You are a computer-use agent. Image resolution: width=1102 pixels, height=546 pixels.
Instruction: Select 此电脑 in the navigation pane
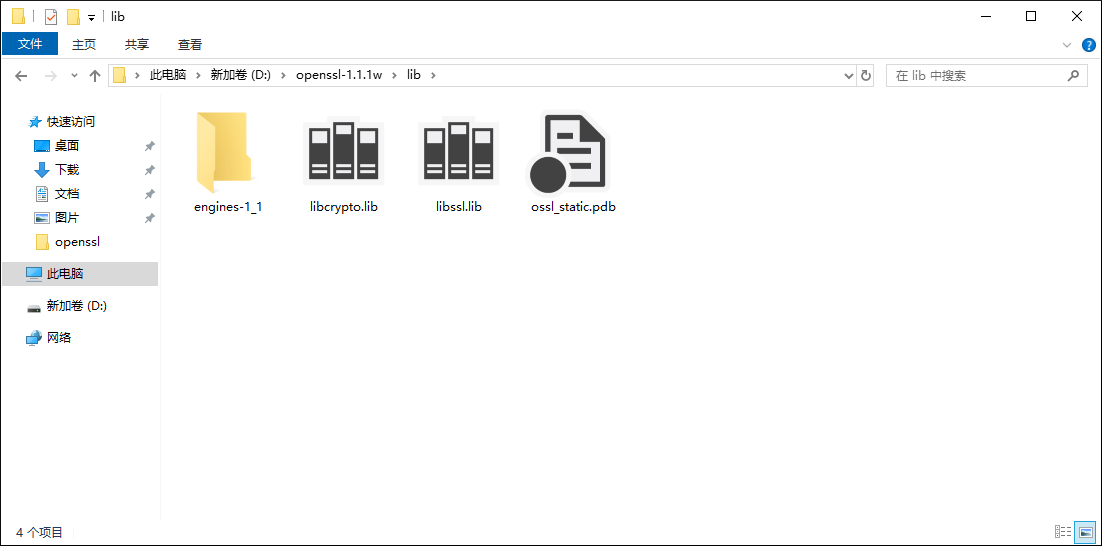[64, 274]
